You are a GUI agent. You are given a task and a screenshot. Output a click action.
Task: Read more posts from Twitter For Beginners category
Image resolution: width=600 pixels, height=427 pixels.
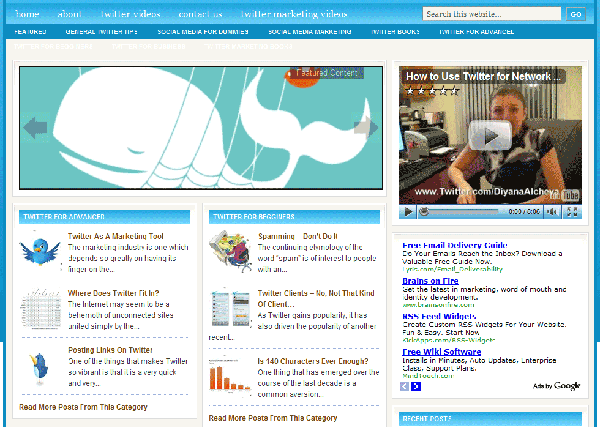point(273,418)
